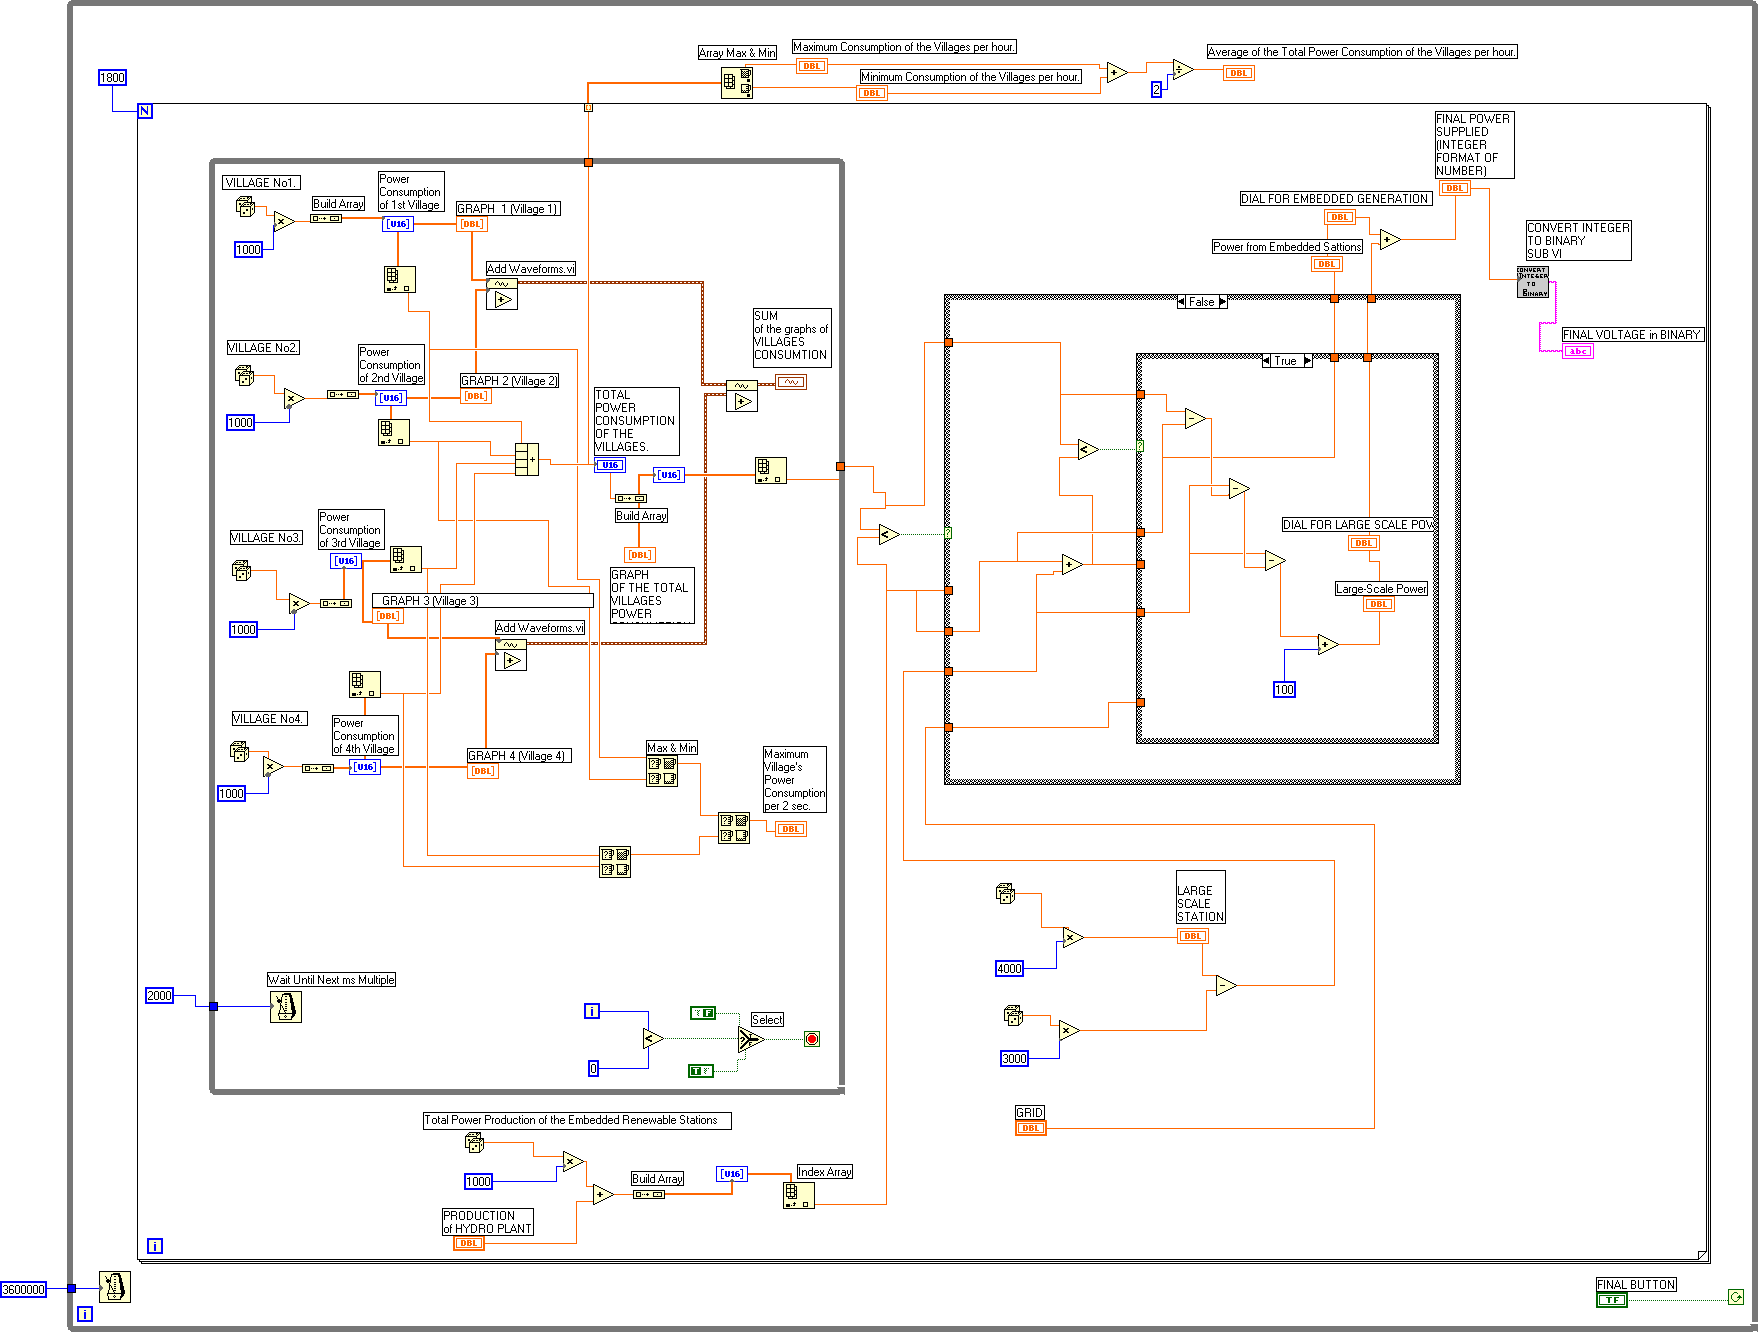Click the DIAL FOR EMBEDDED GENERATION terminal
The height and width of the screenshot is (1332, 1758).
[x=1340, y=217]
